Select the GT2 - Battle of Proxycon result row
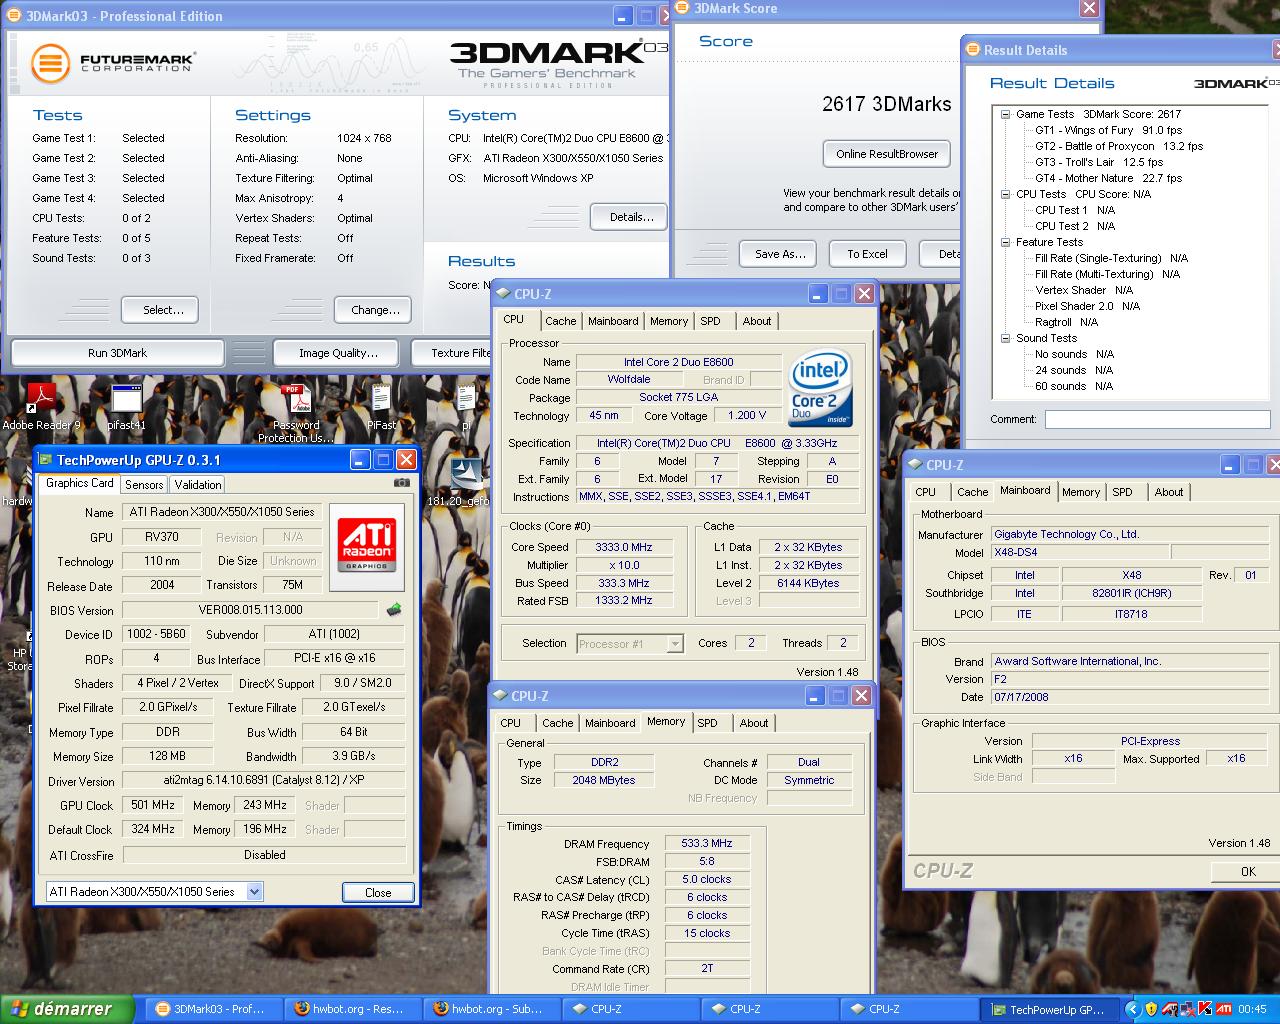 tap(1119, 146)
